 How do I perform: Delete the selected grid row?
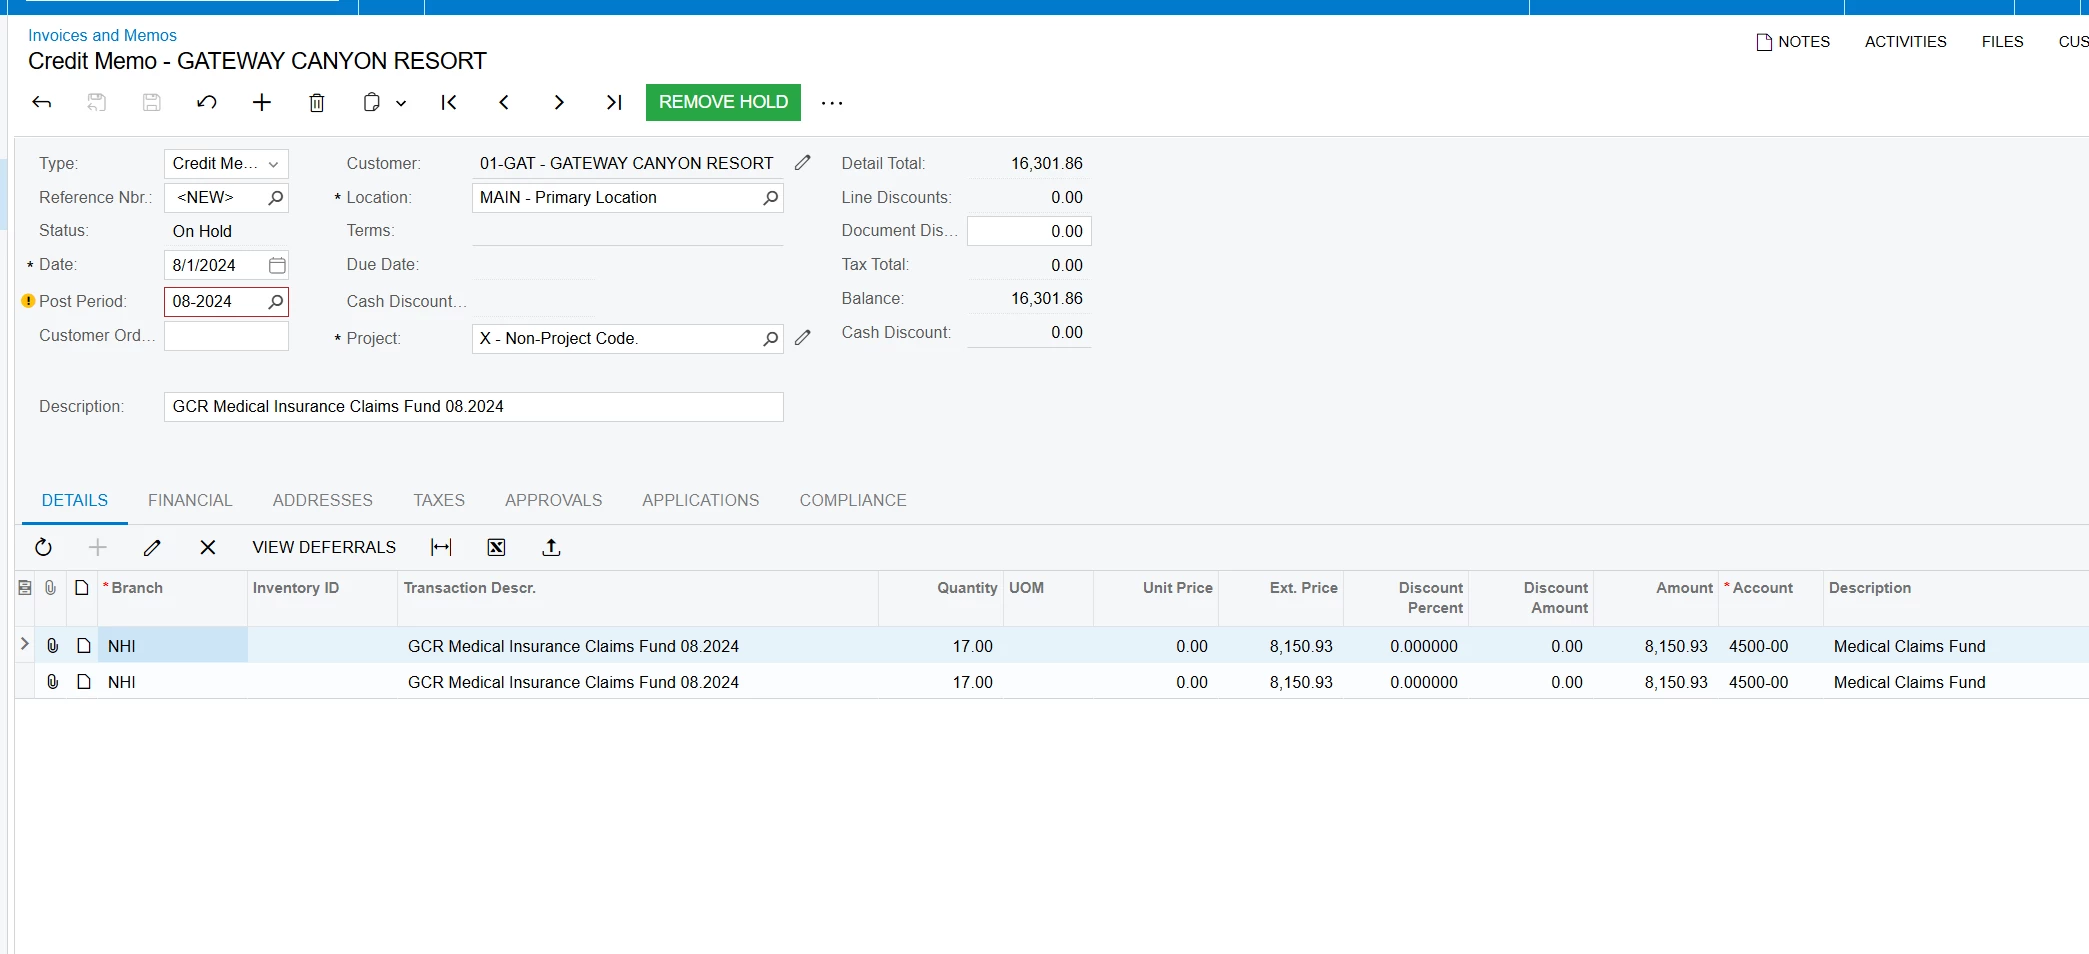pyautogui.click(x=207, y=547)
